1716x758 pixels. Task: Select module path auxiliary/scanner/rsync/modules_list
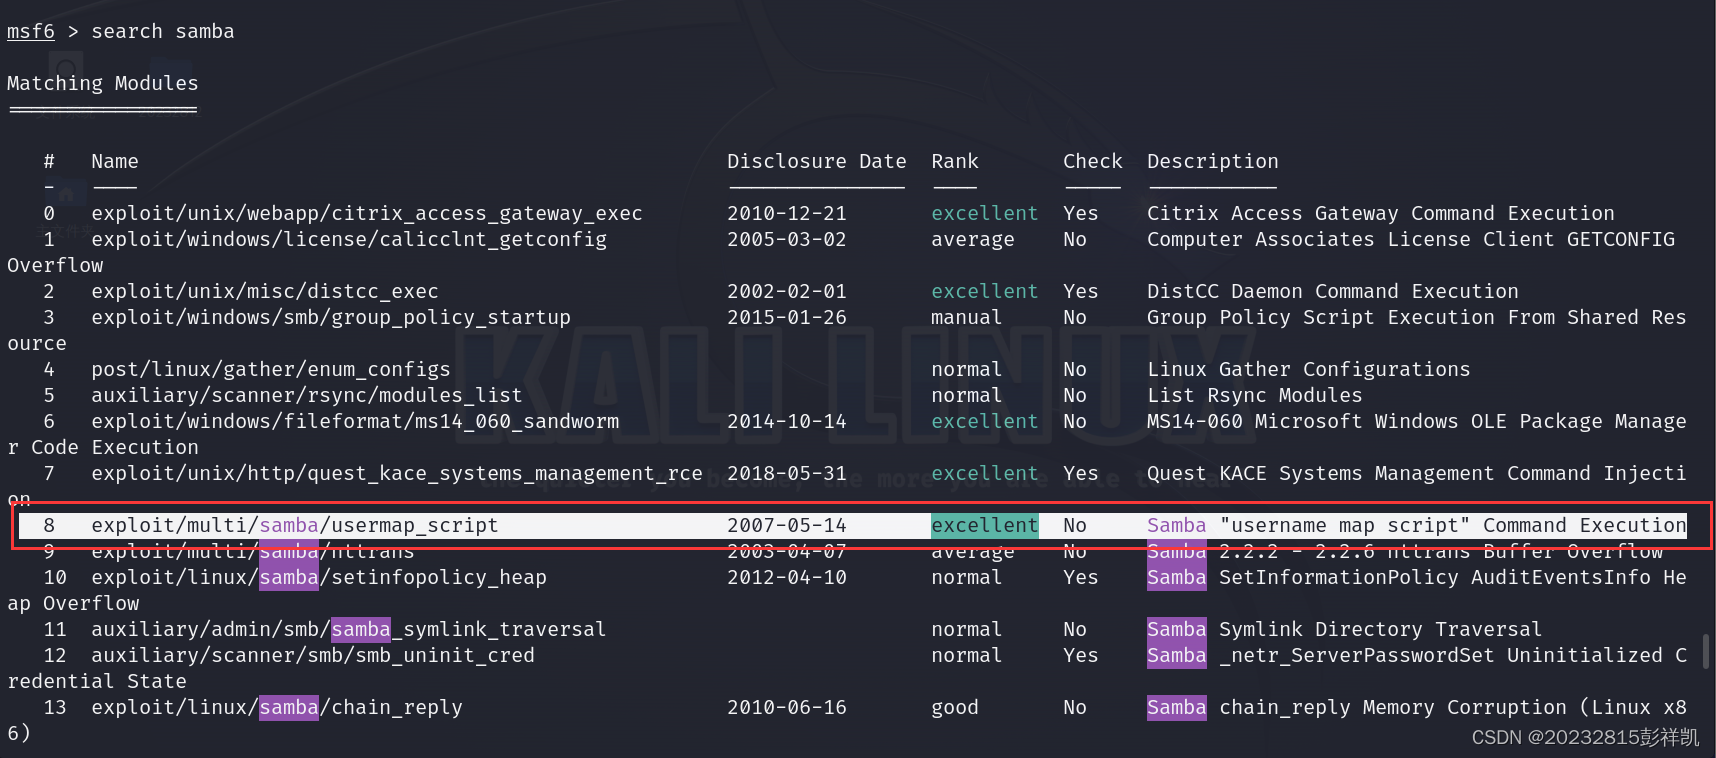pos(307,395)
